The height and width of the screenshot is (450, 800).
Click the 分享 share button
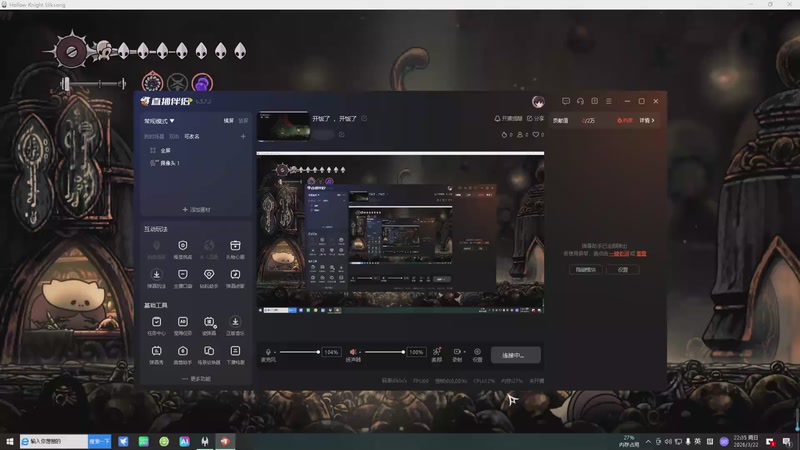click(535, 118)
